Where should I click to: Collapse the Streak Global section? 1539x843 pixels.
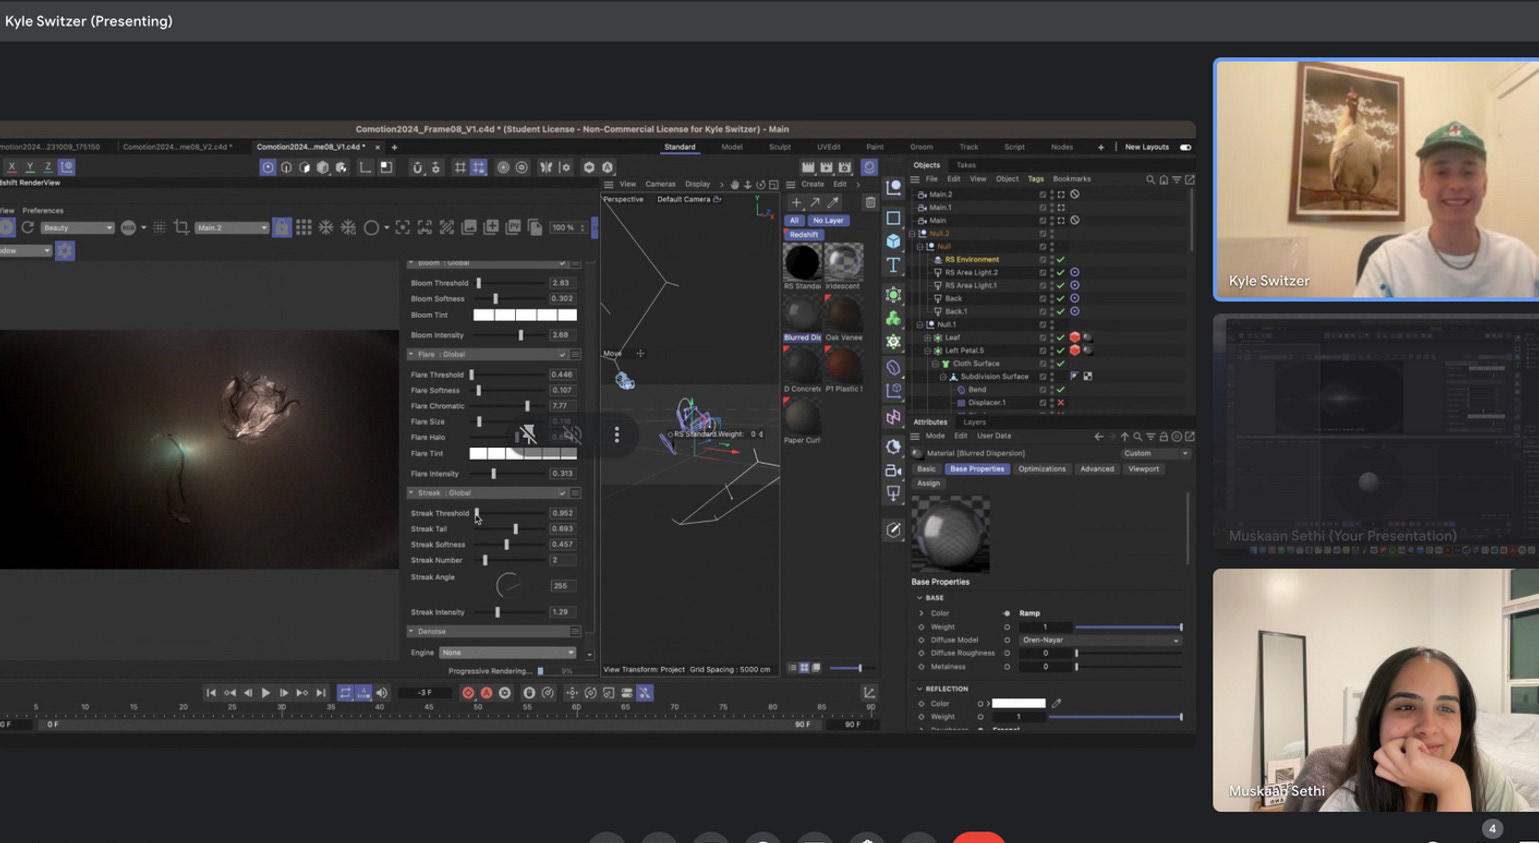(411, 493)
